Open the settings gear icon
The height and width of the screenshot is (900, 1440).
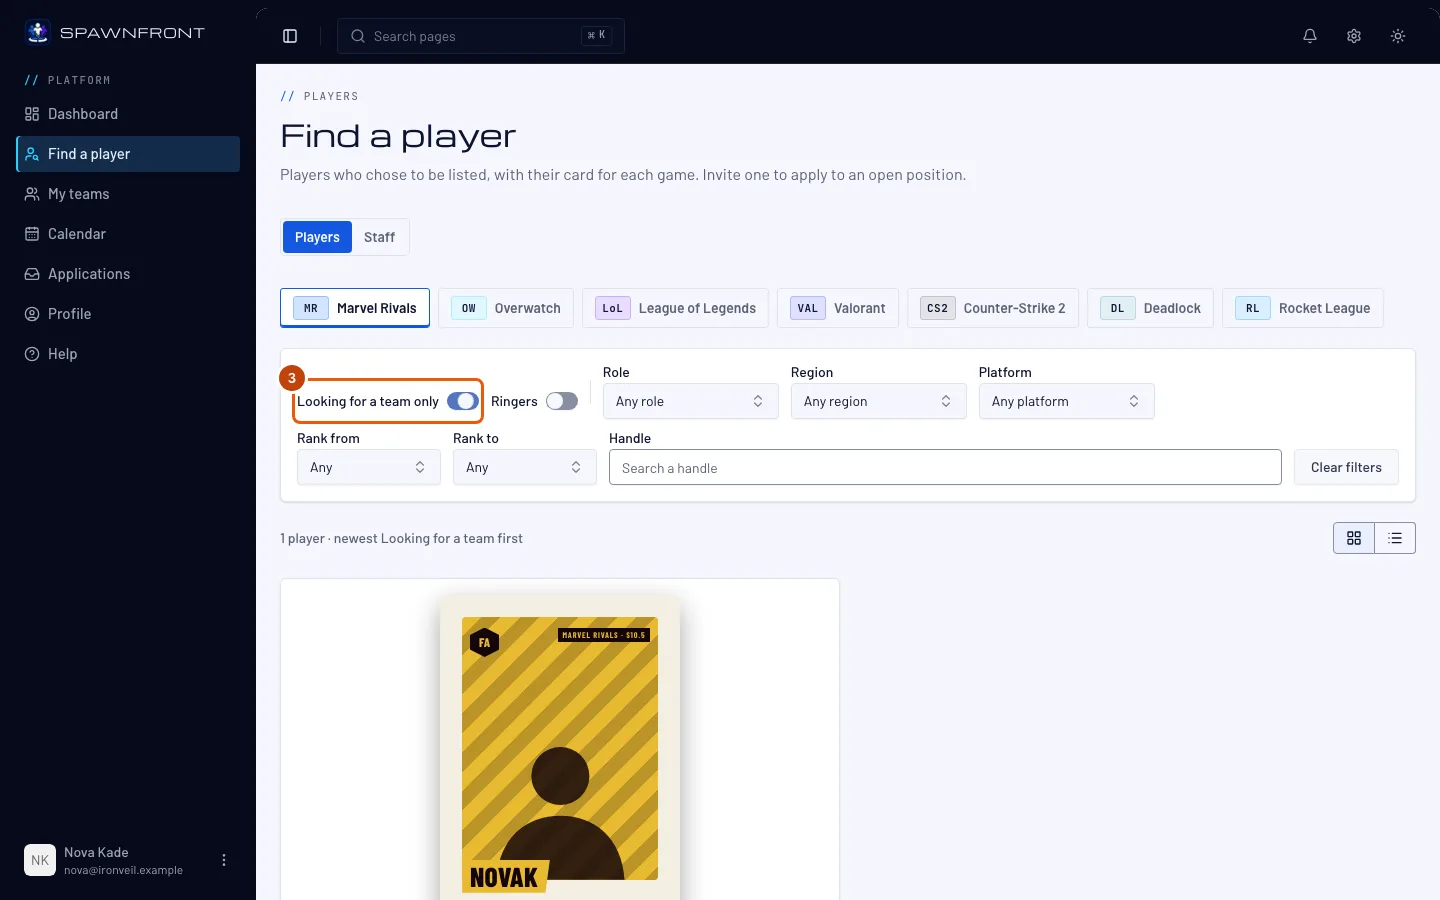[x=1354, y=36]
